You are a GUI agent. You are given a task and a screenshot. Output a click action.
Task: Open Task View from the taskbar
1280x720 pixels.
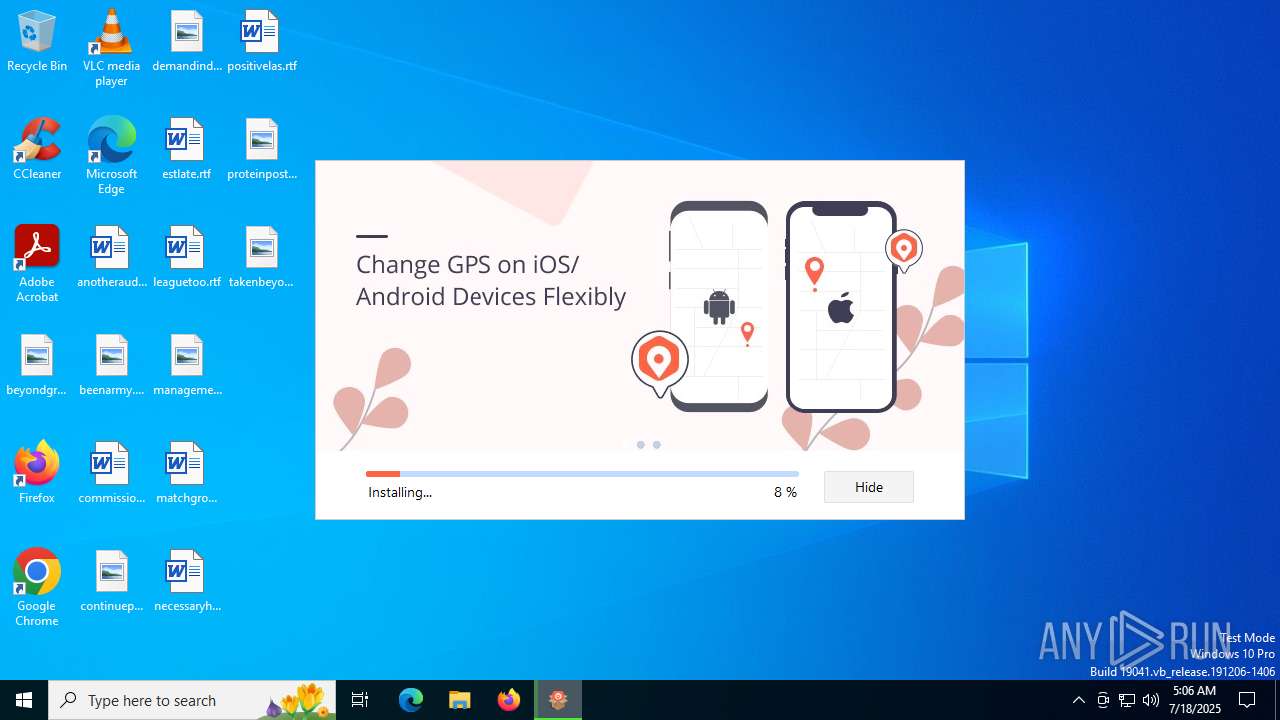360,700
